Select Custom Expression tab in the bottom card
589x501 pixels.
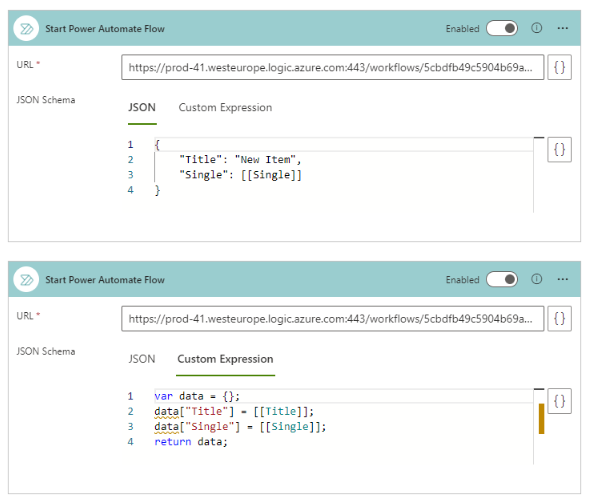click(225, 359)
